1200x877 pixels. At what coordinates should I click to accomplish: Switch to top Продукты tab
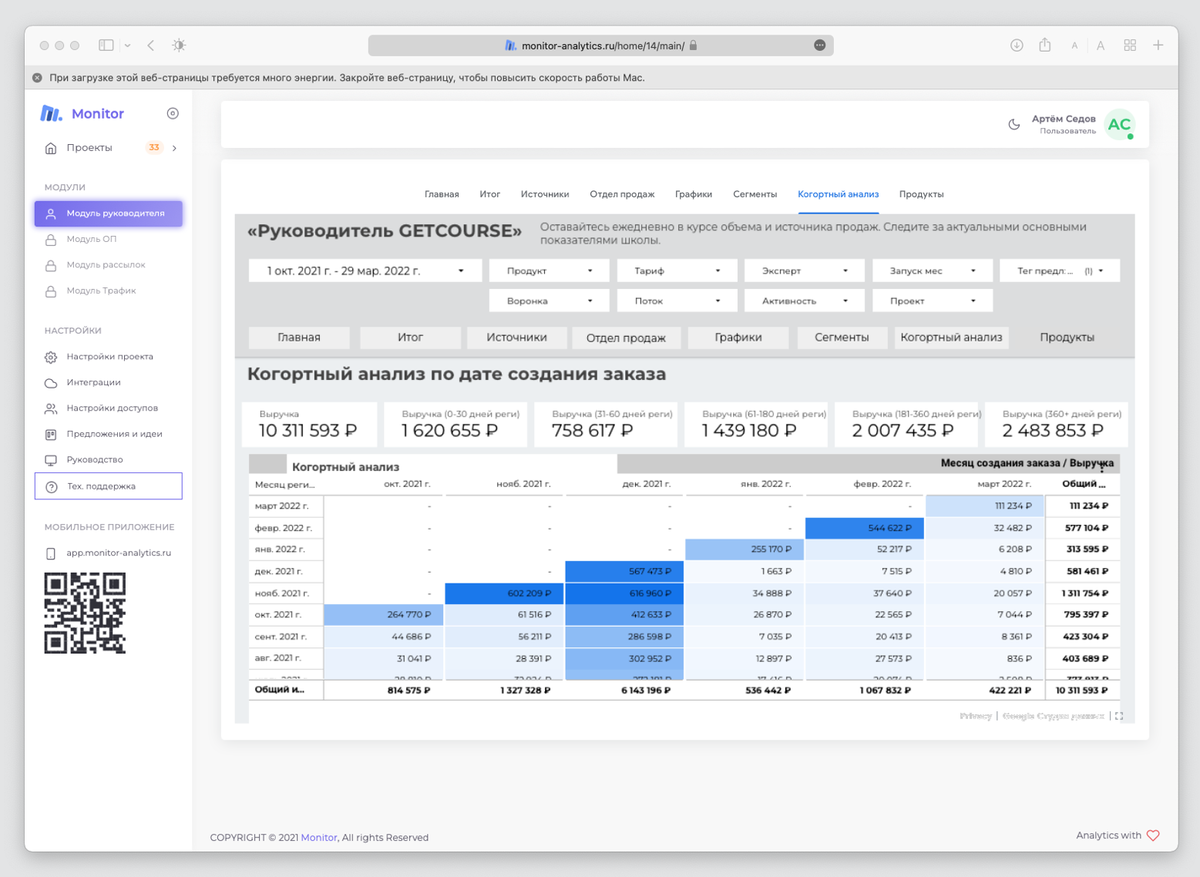[921, 194]
